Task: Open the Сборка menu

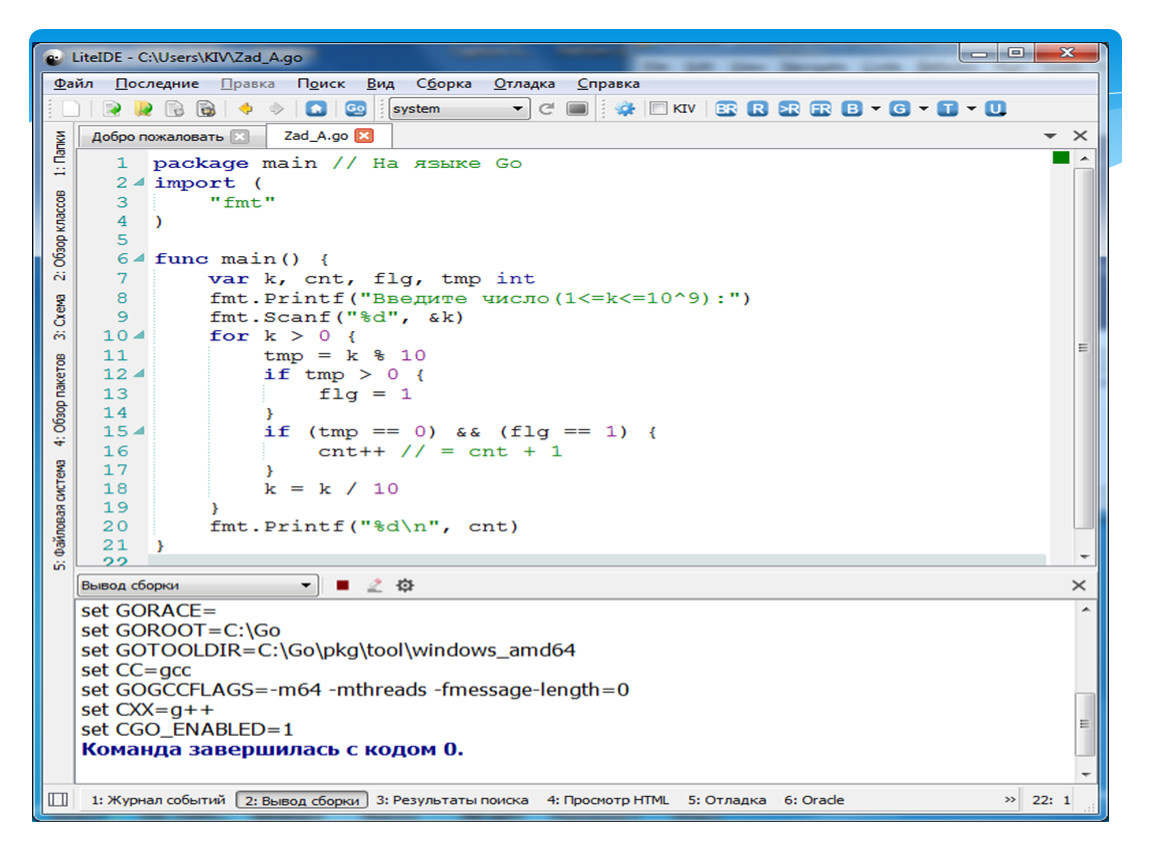Action: pyautogui.click(x=444, y=84)
